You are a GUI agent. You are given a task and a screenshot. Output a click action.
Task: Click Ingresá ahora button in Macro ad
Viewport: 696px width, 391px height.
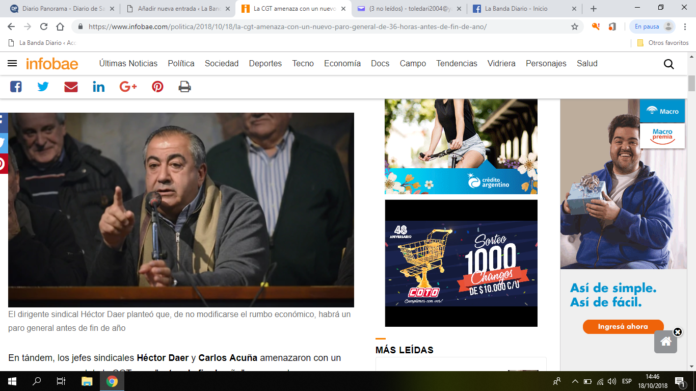point(623,327)
